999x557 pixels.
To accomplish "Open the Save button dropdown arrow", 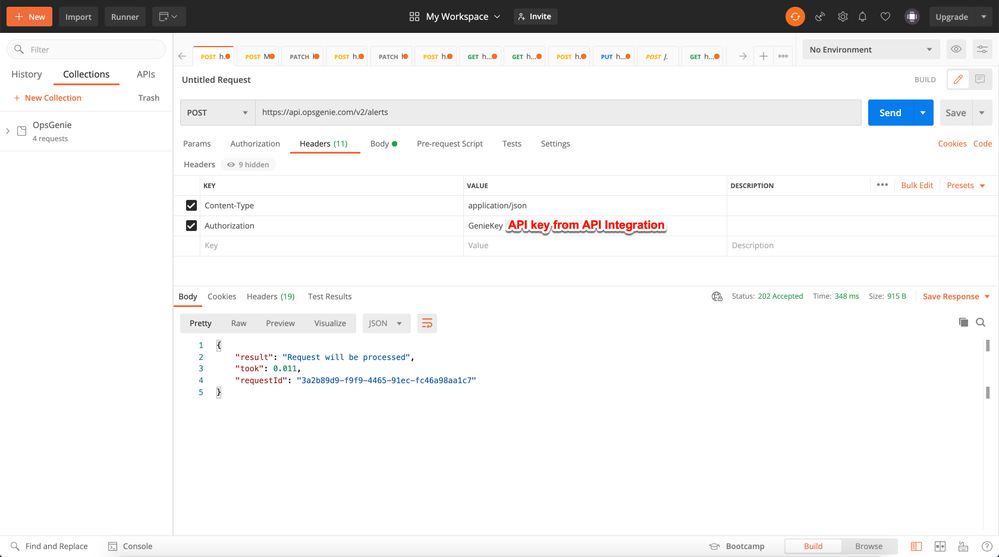I will (982, 112).
